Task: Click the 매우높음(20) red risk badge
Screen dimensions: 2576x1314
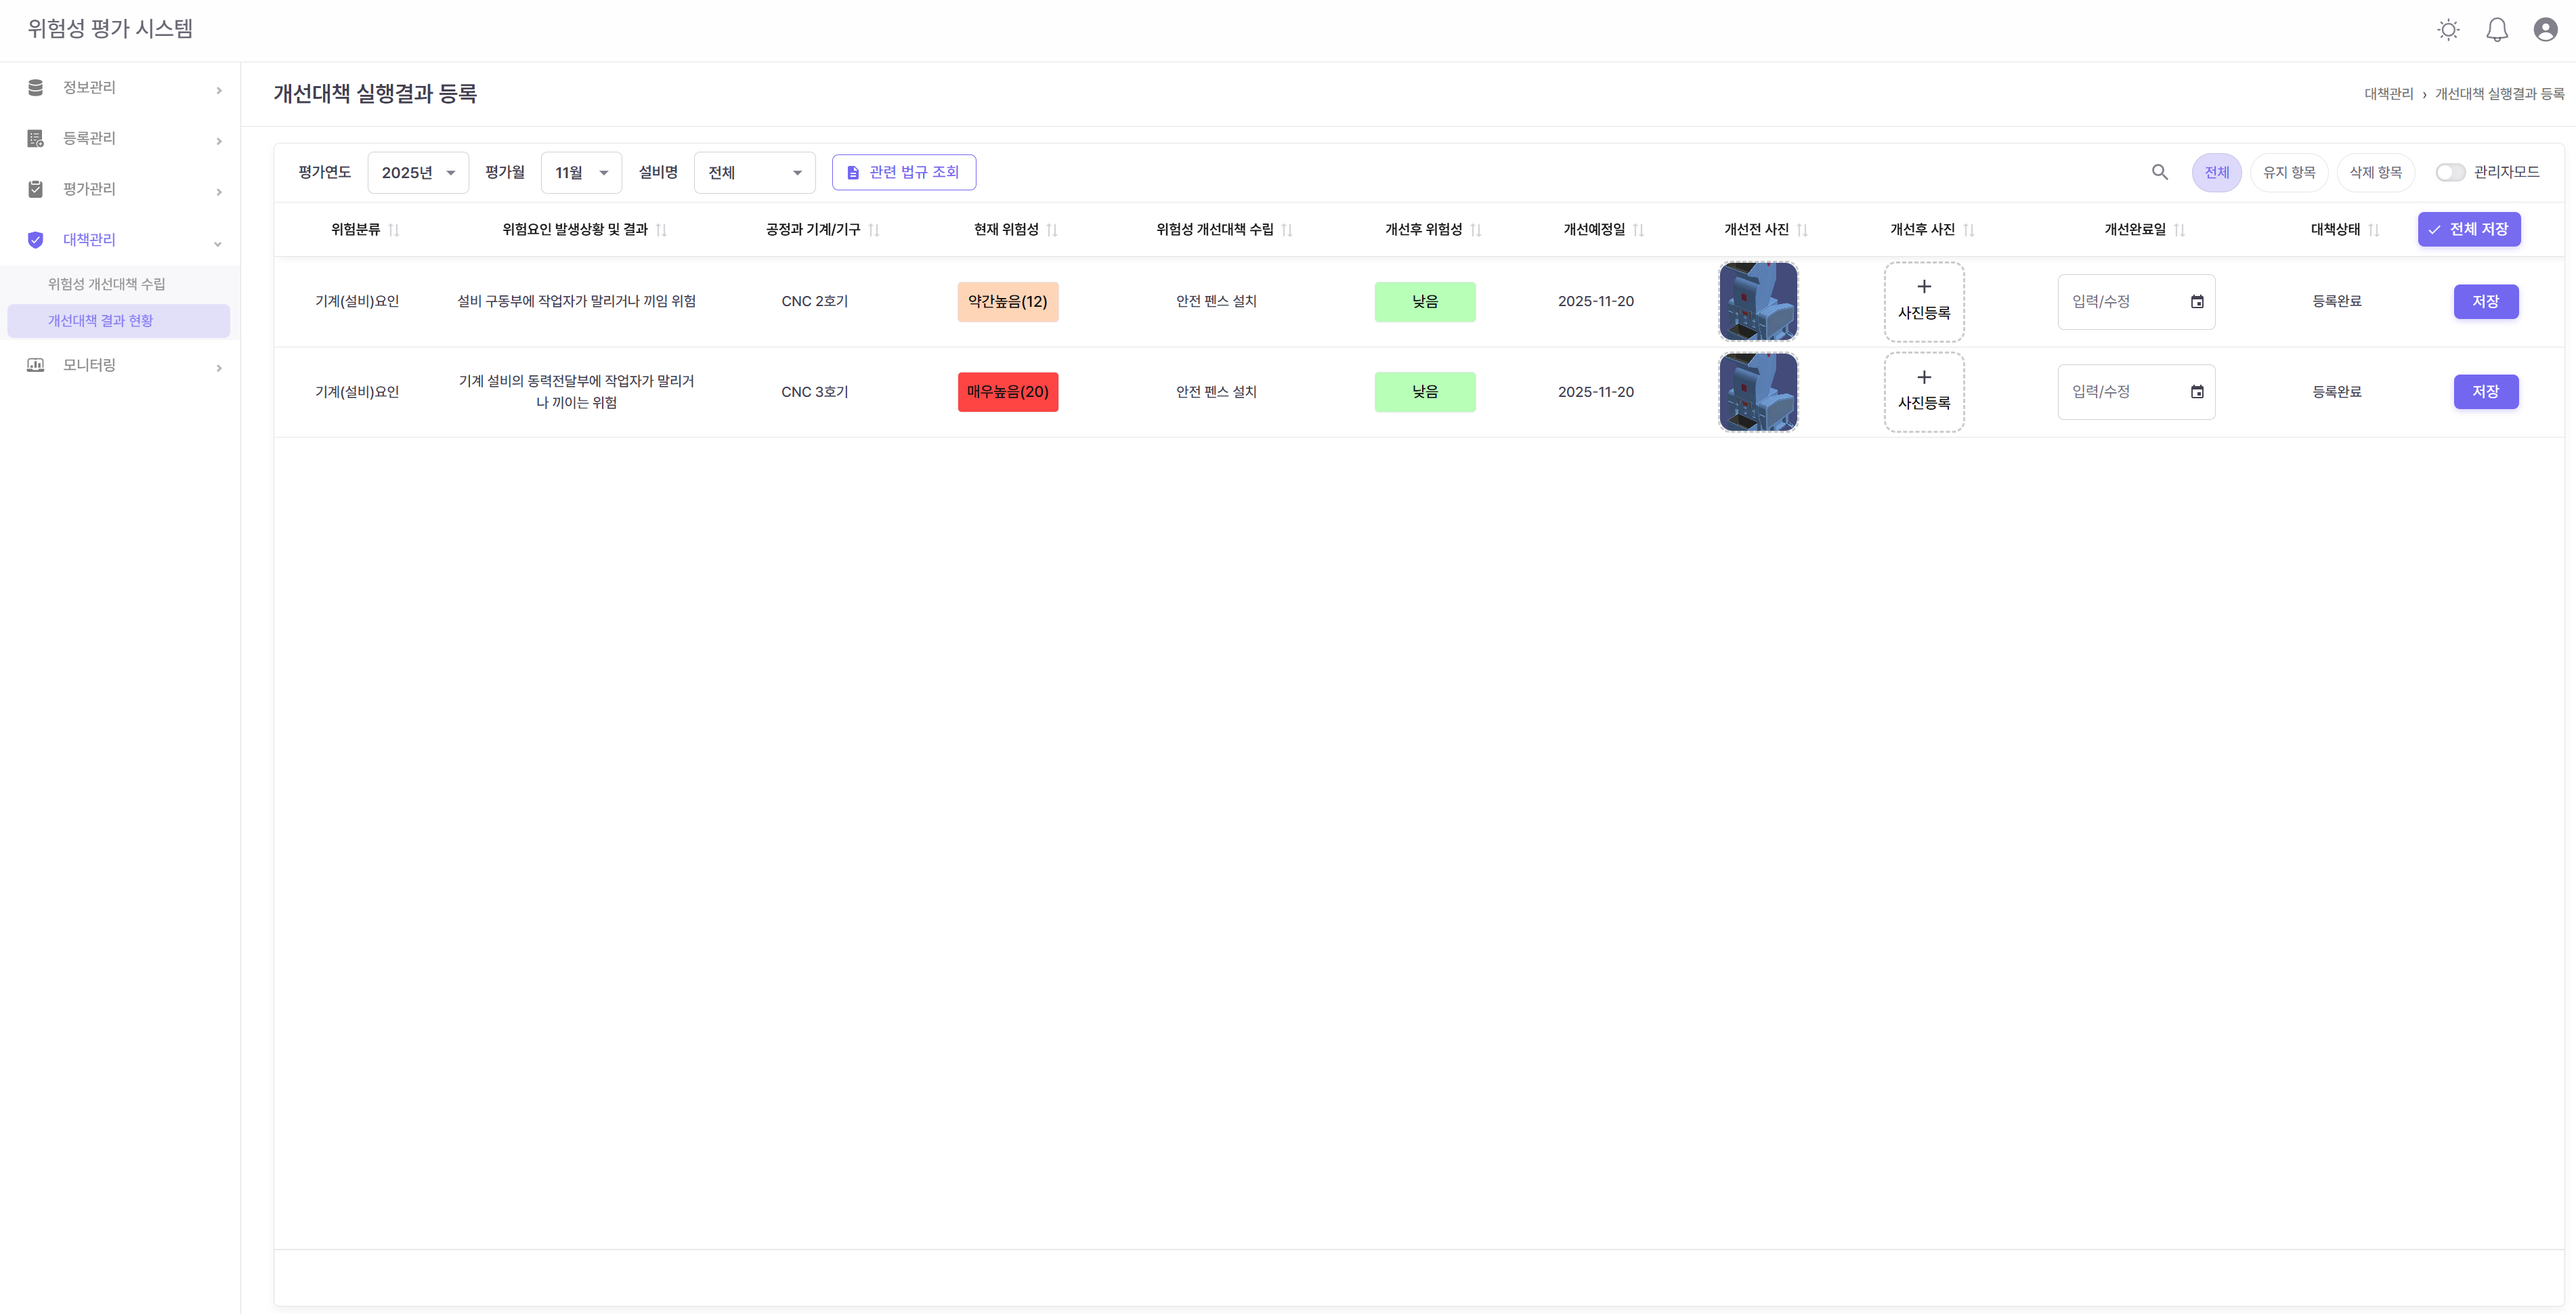Action: coord(1007,392)
